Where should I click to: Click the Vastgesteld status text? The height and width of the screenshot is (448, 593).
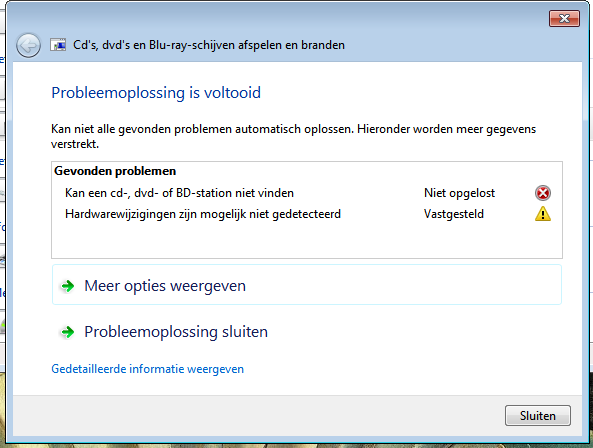click(x=453, y=214)
